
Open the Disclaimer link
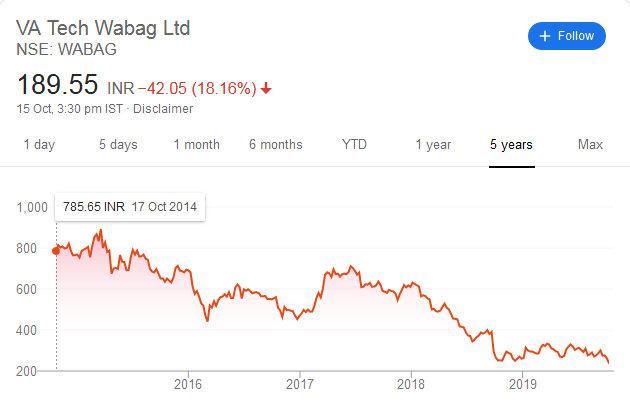pyautogui.click(x=163, y=108)
